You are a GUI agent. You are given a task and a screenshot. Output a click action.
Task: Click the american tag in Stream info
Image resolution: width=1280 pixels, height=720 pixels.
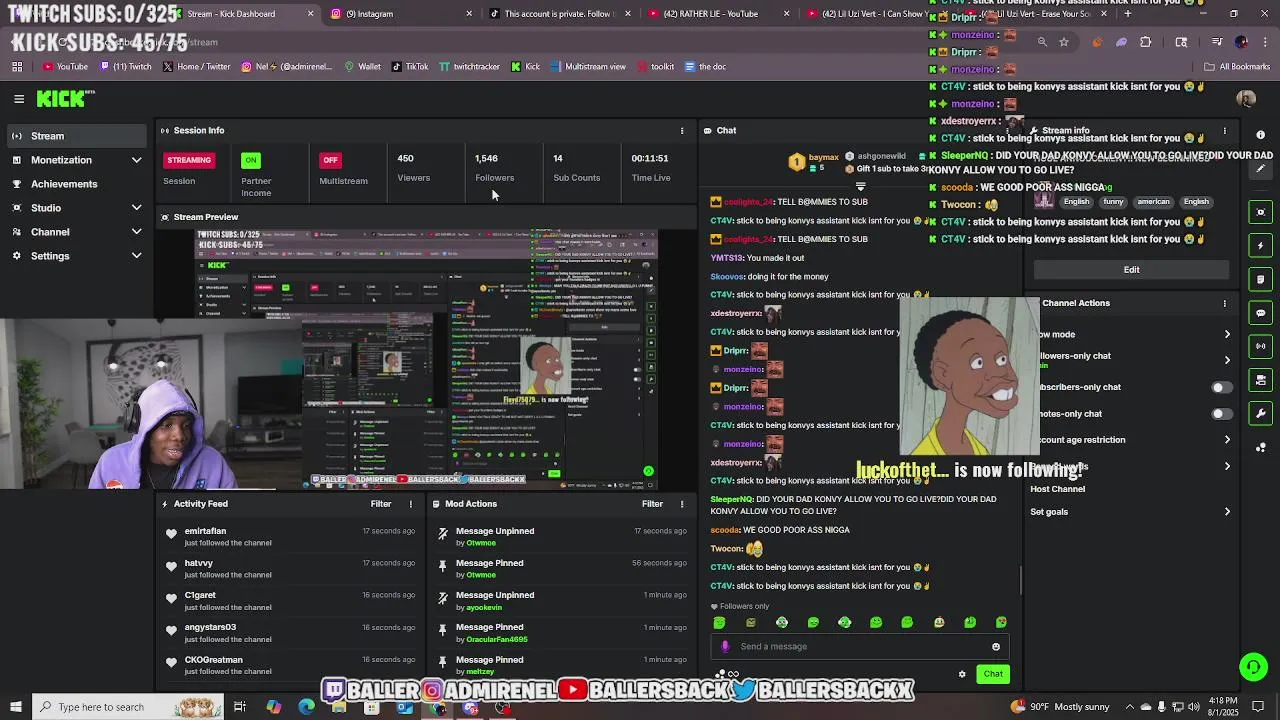click(1153, 202)
